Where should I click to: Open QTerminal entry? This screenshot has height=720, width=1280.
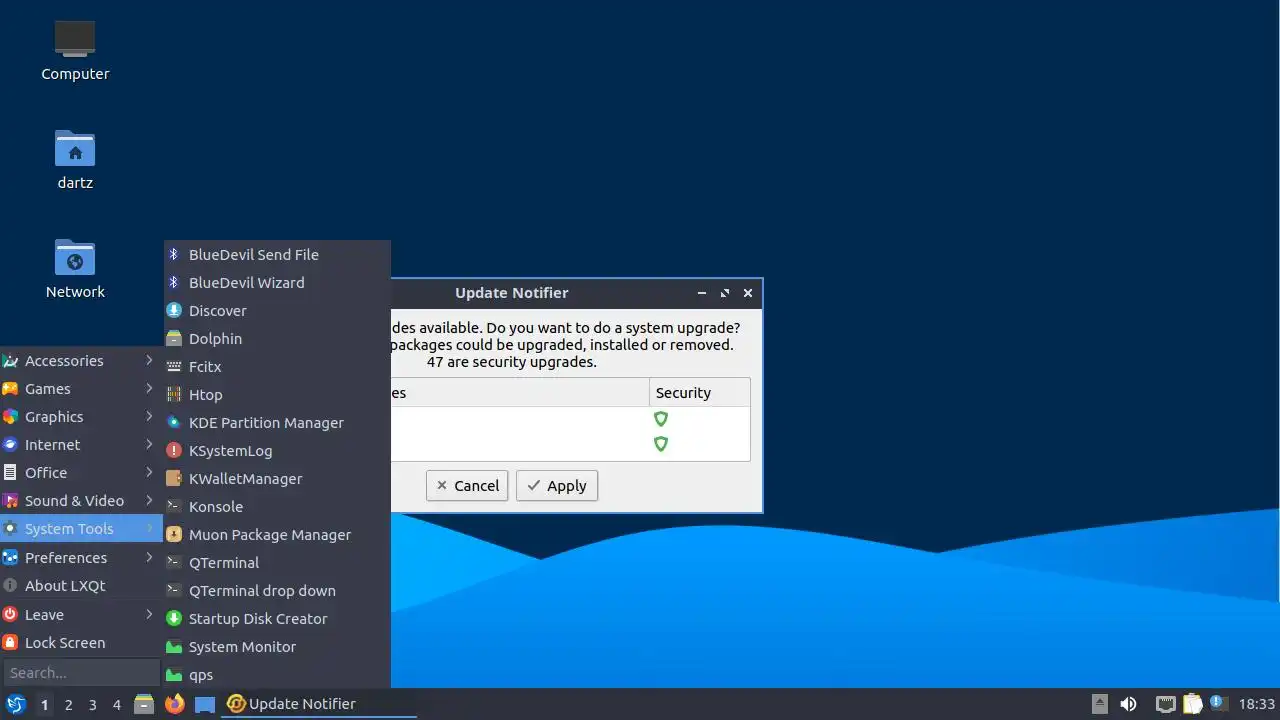(277, 562)
